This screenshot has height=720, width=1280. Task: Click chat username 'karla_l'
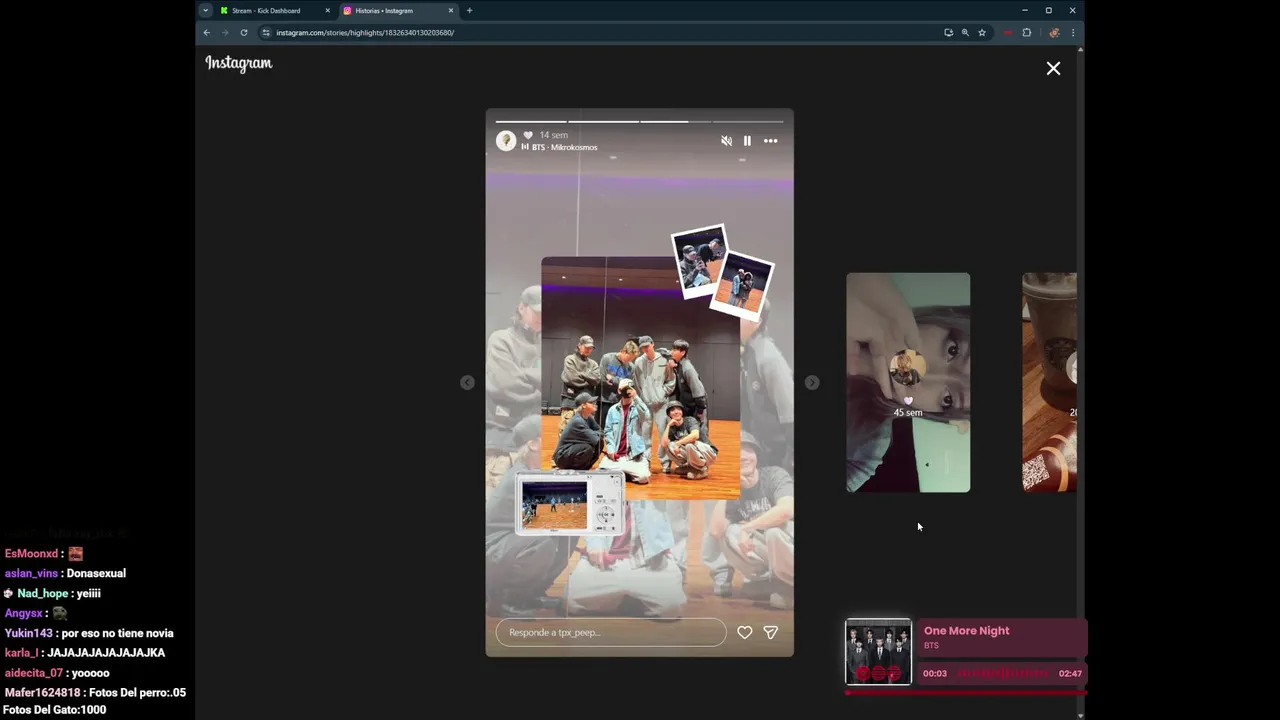pos(21,653)
